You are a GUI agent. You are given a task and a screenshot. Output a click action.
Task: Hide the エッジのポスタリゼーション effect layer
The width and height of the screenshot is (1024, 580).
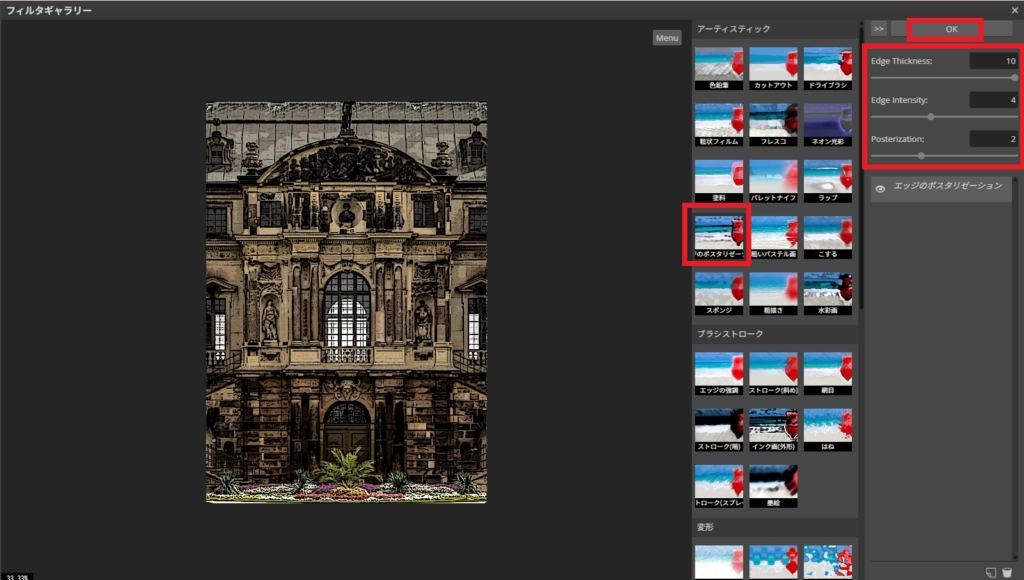click(x=880, y=188)
